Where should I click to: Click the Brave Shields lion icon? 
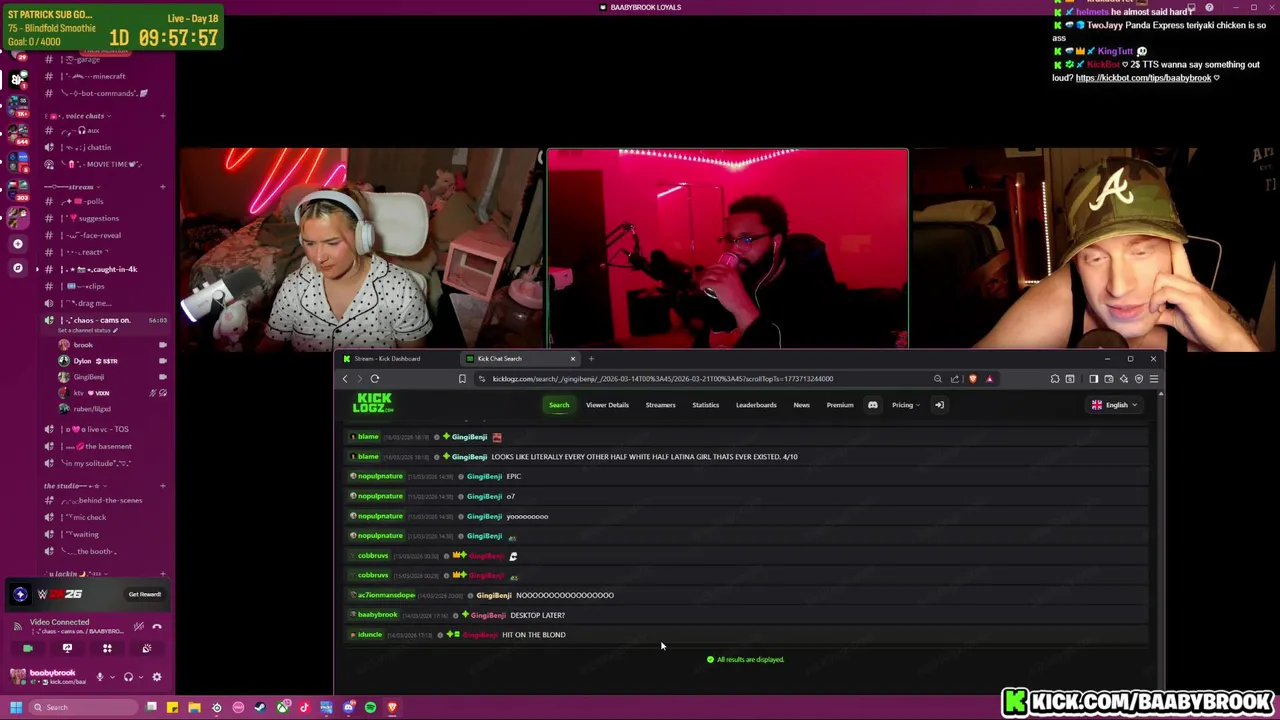click(x=972, y=379)
